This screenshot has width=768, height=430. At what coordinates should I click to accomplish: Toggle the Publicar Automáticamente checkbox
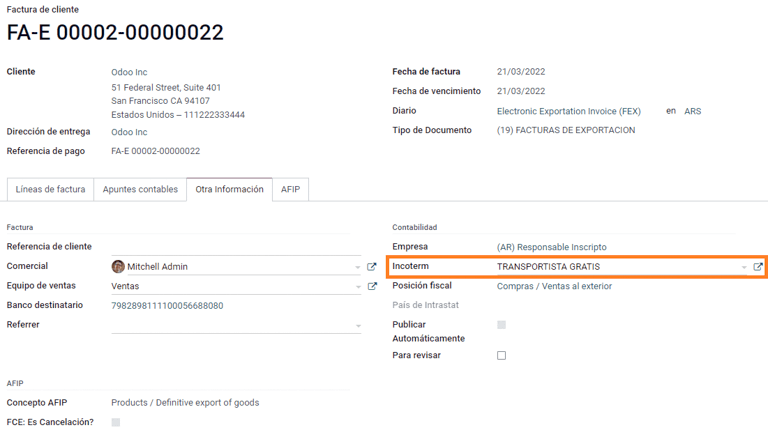(501, 325)
